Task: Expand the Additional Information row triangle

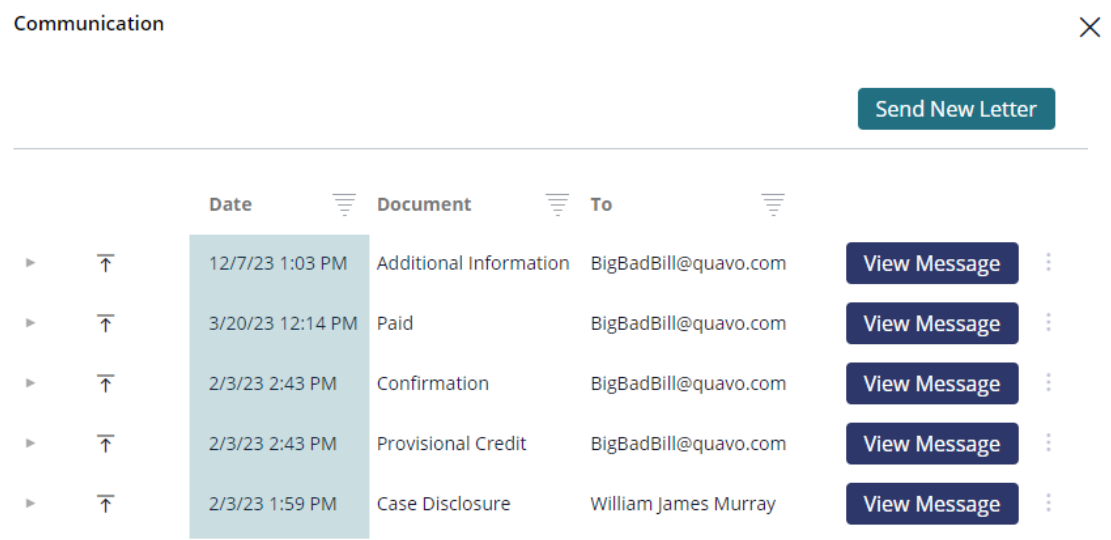Action: click(30, 262)
